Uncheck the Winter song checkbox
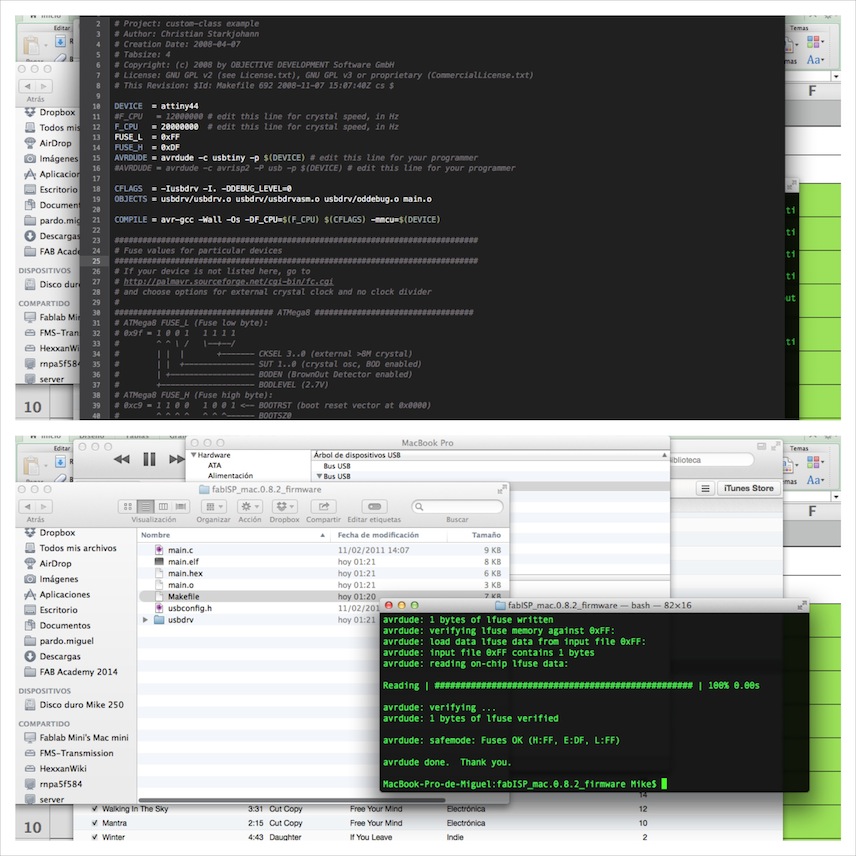The height and width of the screenshot is (856, 856). point(95,837)
